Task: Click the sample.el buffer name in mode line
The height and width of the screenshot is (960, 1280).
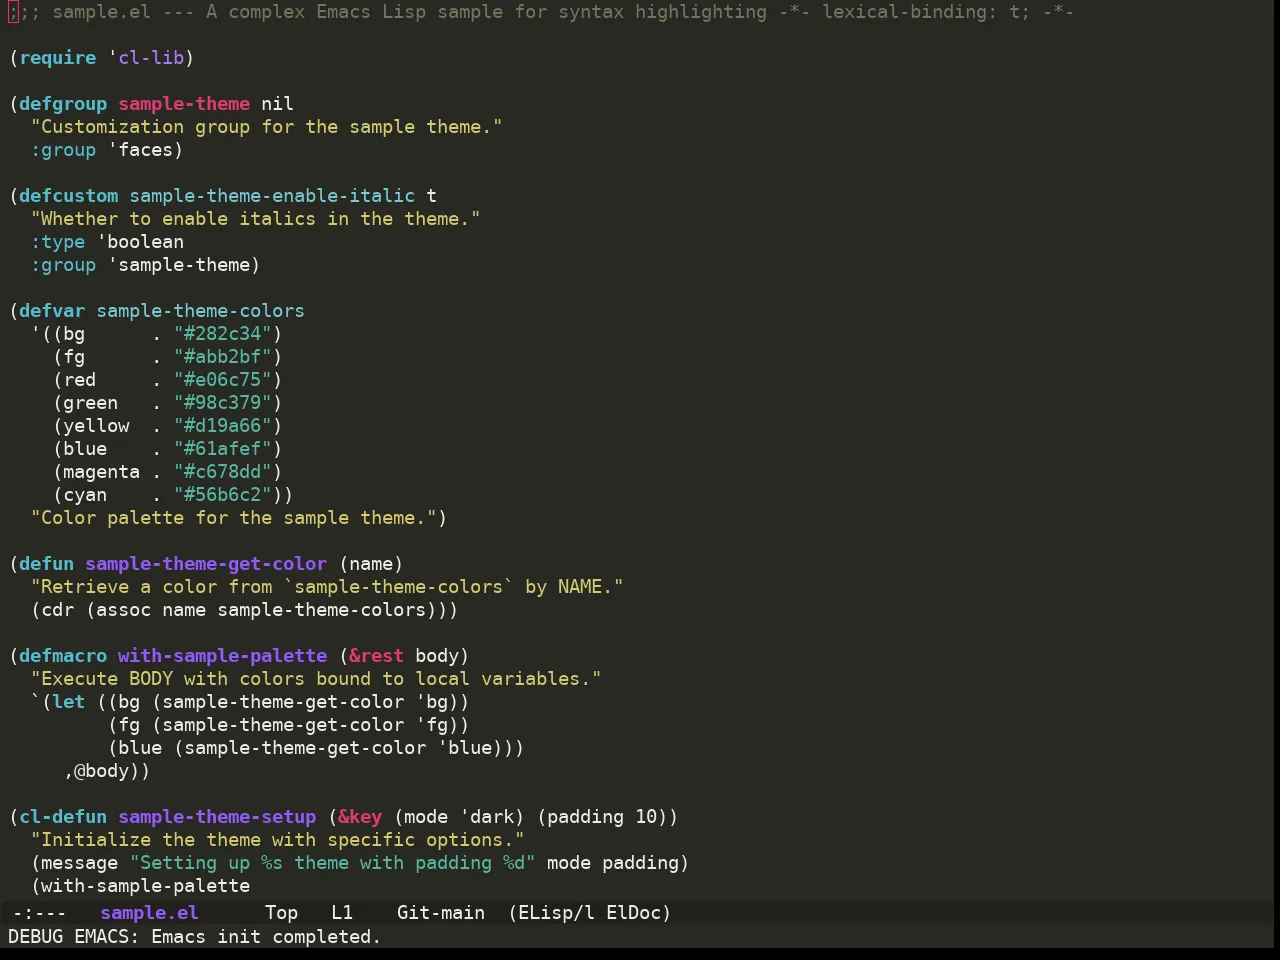Action: (x=150, y=913)
